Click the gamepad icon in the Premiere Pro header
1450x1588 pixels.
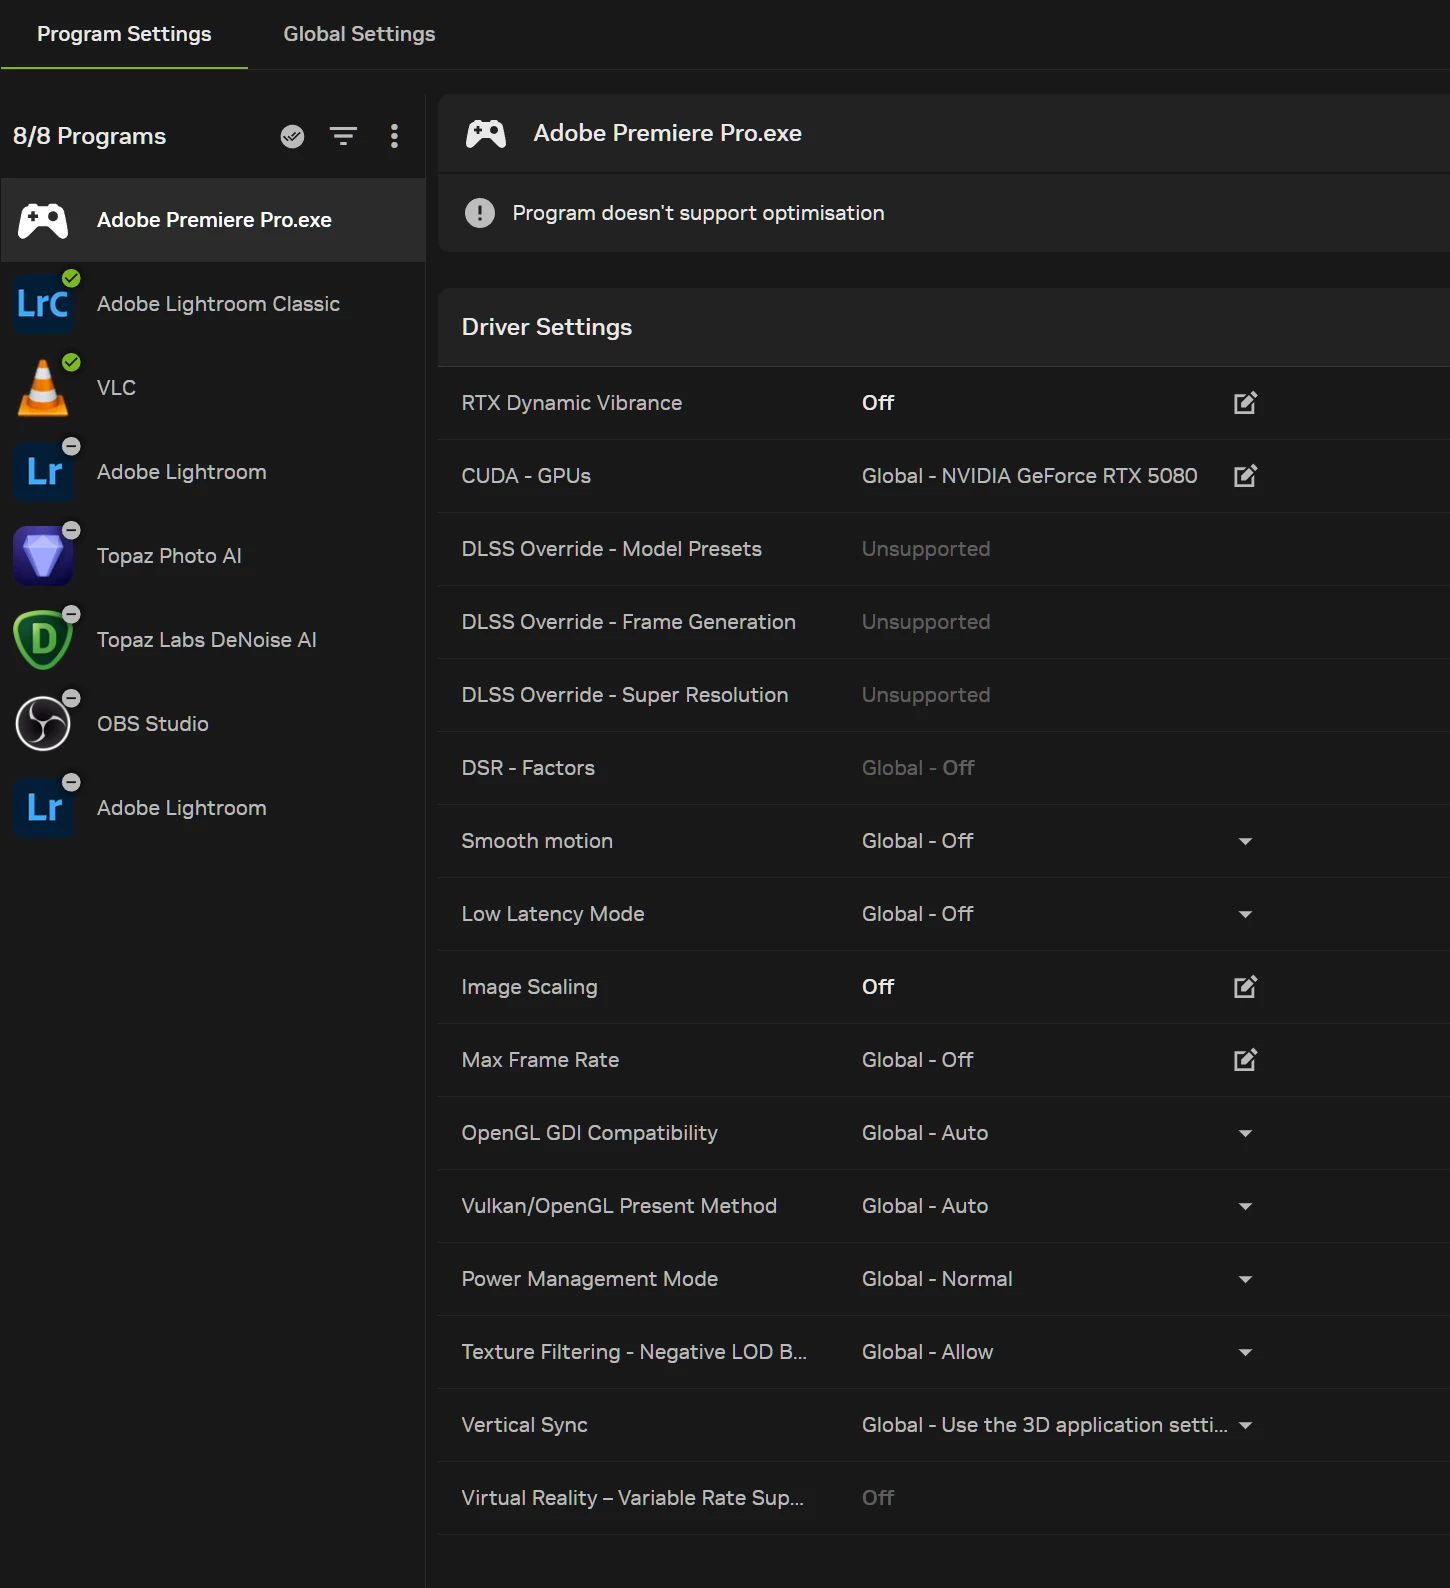tap(486, 133)
